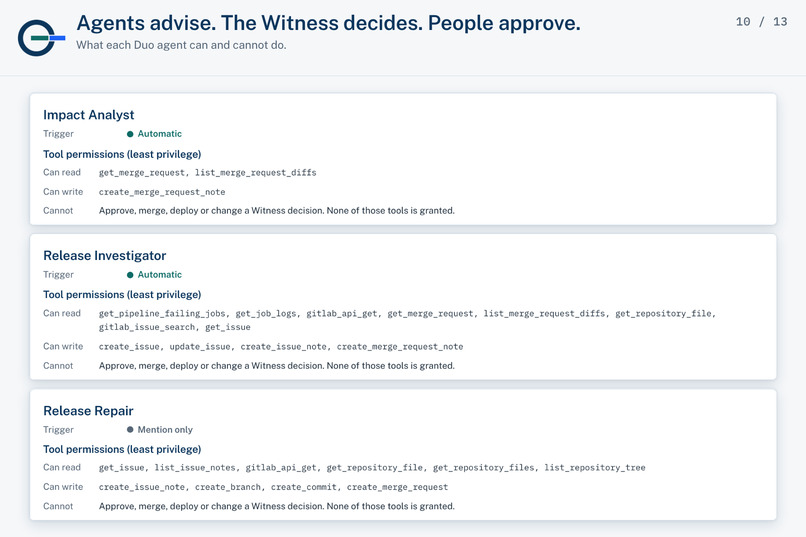806x537 pixels.
Task: Click the Cannot sentence in Release Investigator card
Action: coord(277,366)
